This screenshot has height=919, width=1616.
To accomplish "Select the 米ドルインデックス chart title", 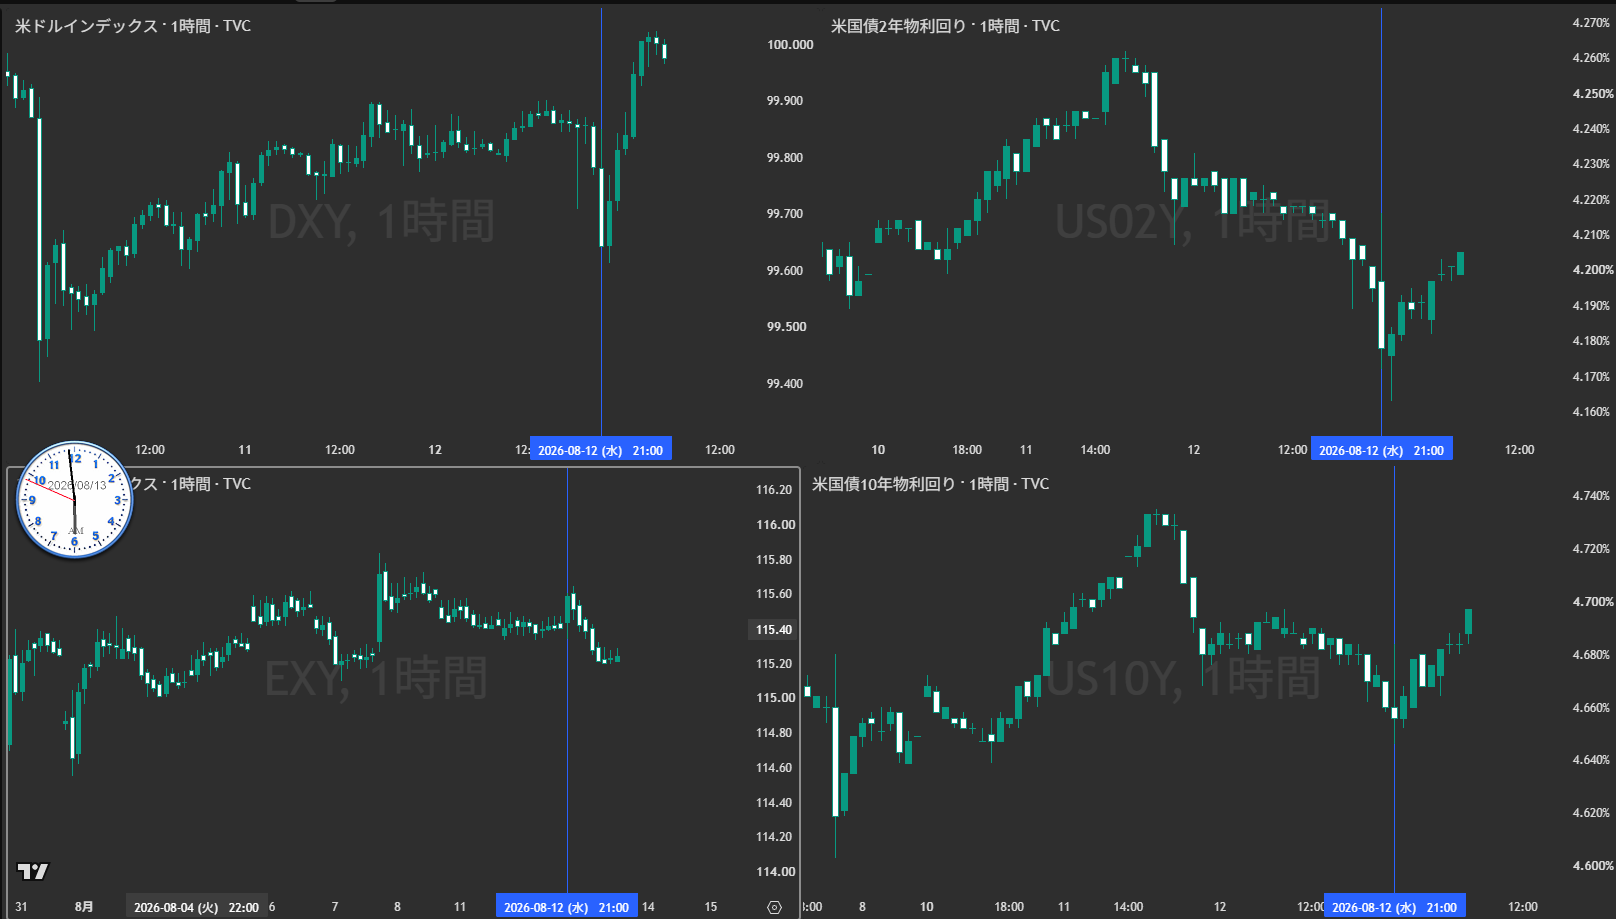I will point(133,26).
